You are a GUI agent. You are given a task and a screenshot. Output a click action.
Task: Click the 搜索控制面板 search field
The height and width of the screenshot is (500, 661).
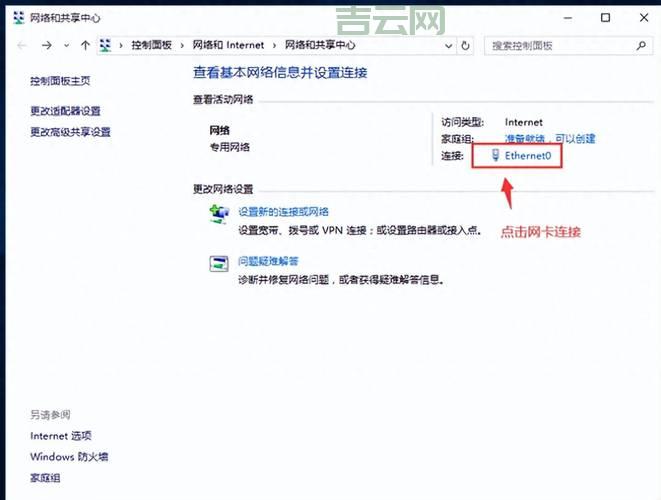pos(568,46)
